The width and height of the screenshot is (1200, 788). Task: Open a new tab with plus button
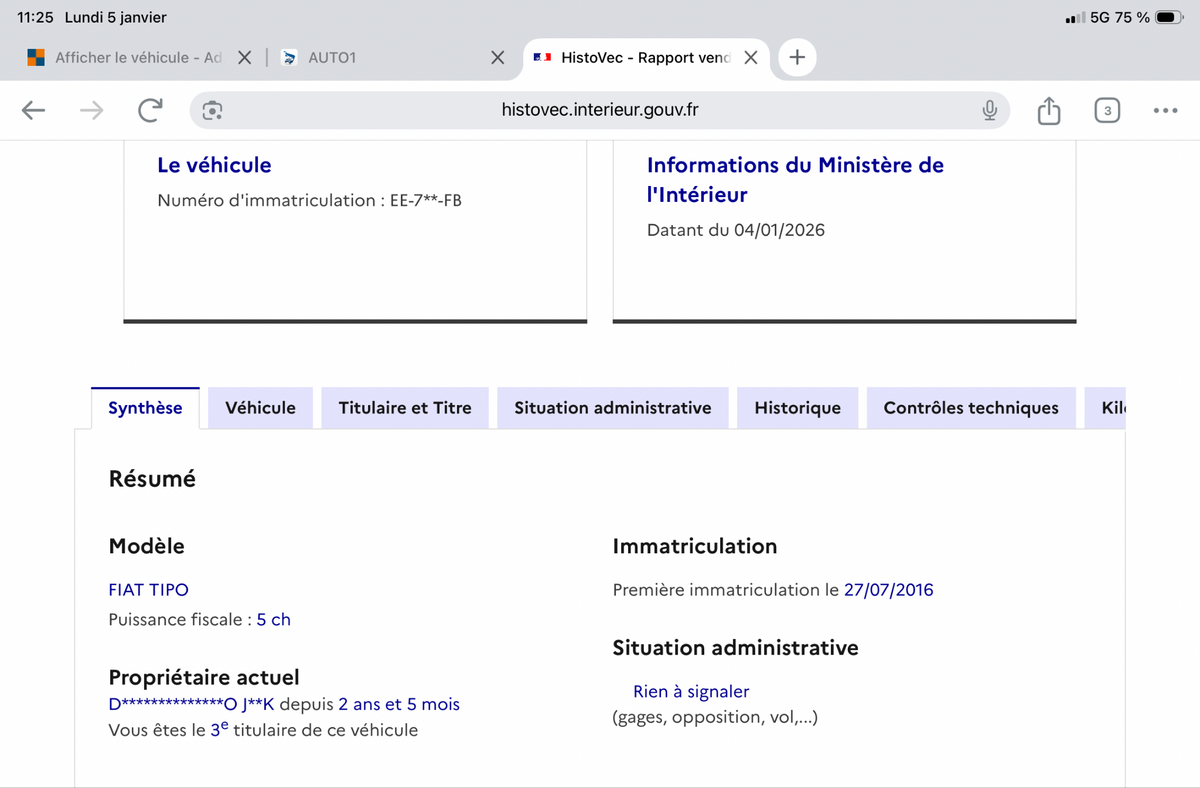797,58
